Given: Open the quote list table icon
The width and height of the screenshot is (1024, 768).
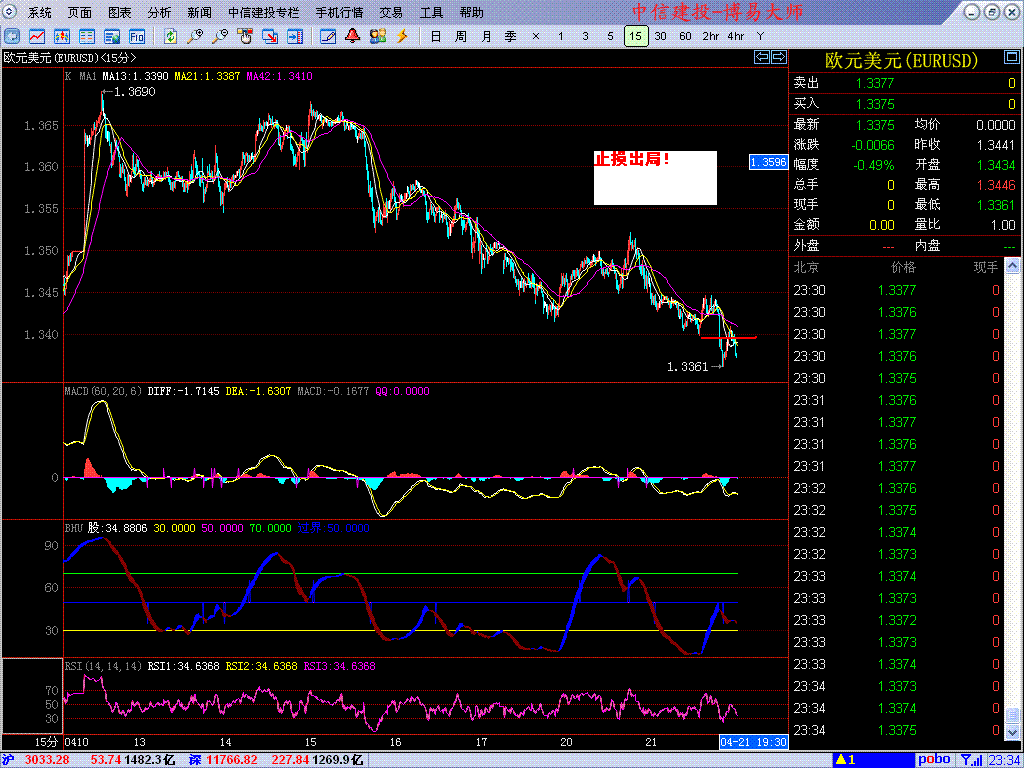Looking at the screenshot, I should pos(87,36).
